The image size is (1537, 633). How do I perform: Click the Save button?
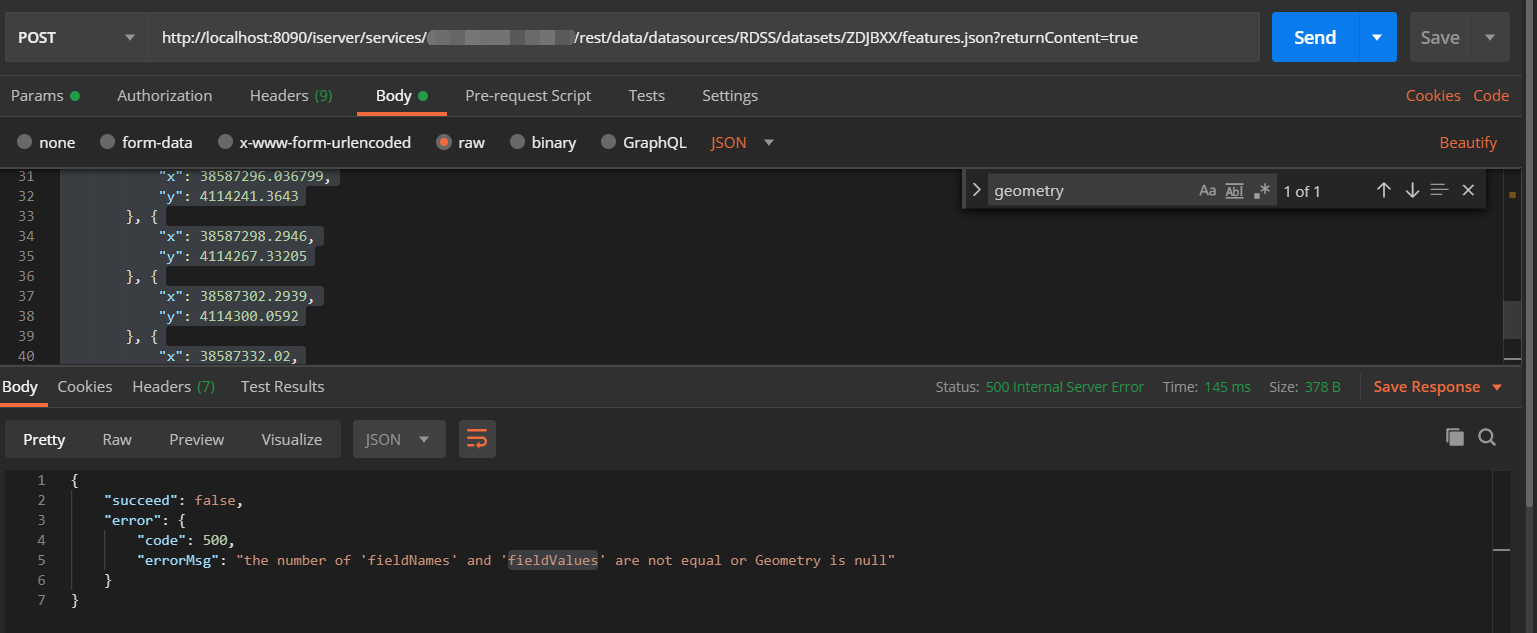click(1440, 37)
